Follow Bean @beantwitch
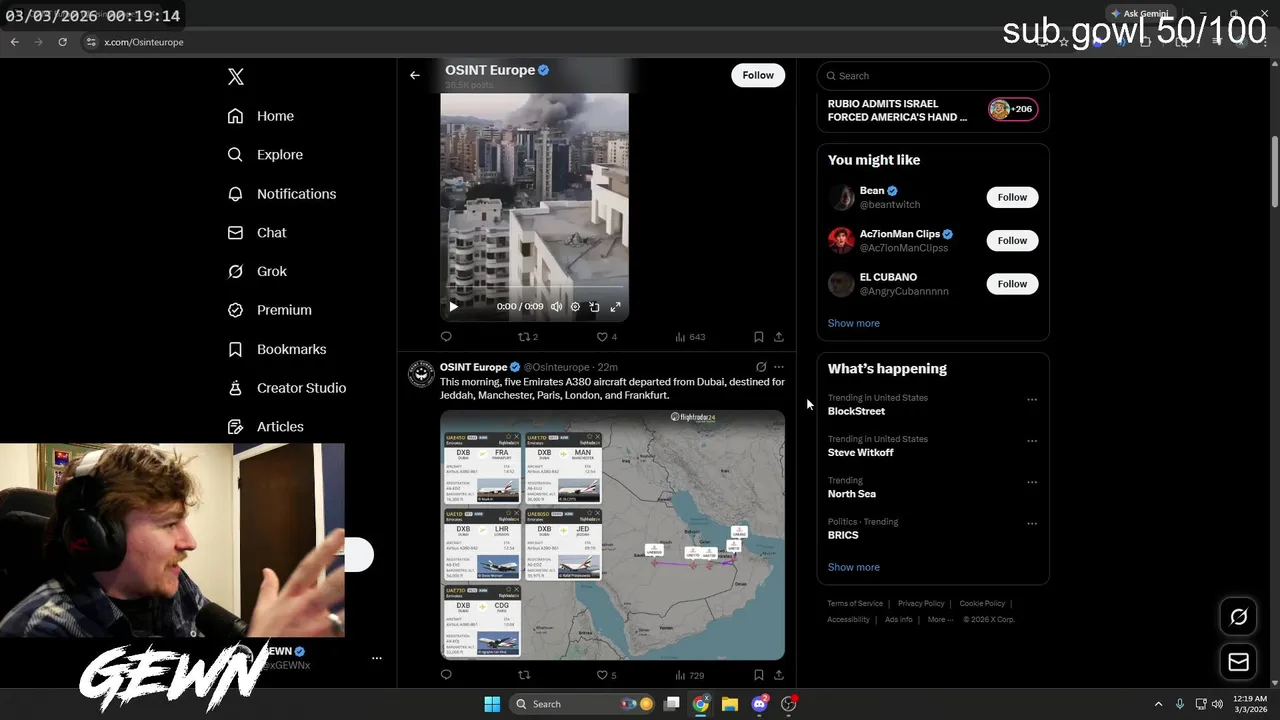Viewport: 1280px width, 720px height. (1012, 197)
